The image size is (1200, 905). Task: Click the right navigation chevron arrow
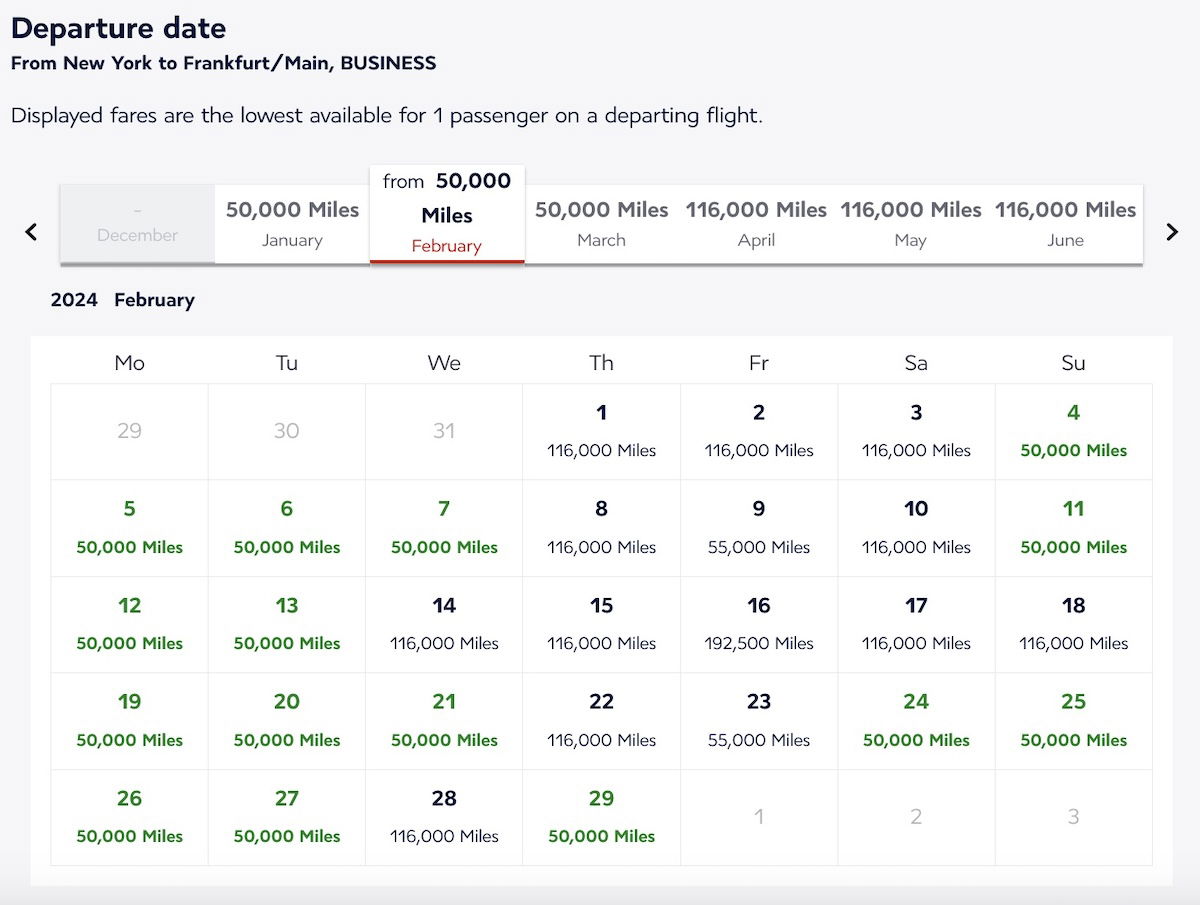click(1171, 231)
